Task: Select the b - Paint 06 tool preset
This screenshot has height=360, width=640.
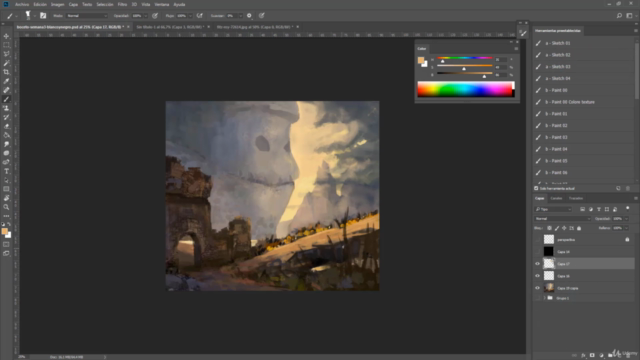Action: click(x=584, y=173)
